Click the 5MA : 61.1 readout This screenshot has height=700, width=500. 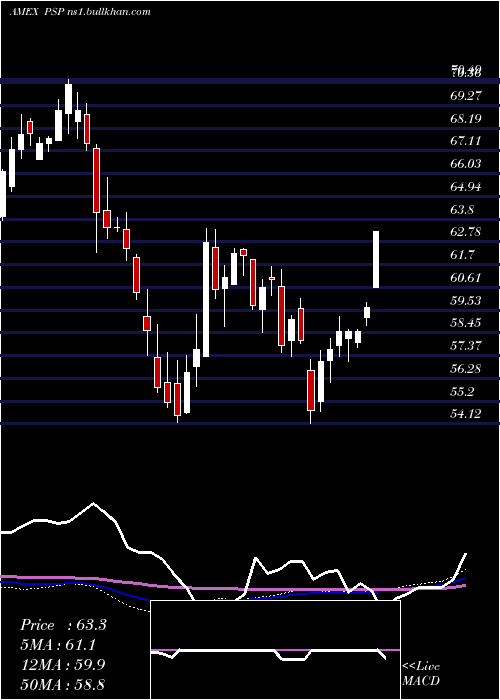(58, 645)
